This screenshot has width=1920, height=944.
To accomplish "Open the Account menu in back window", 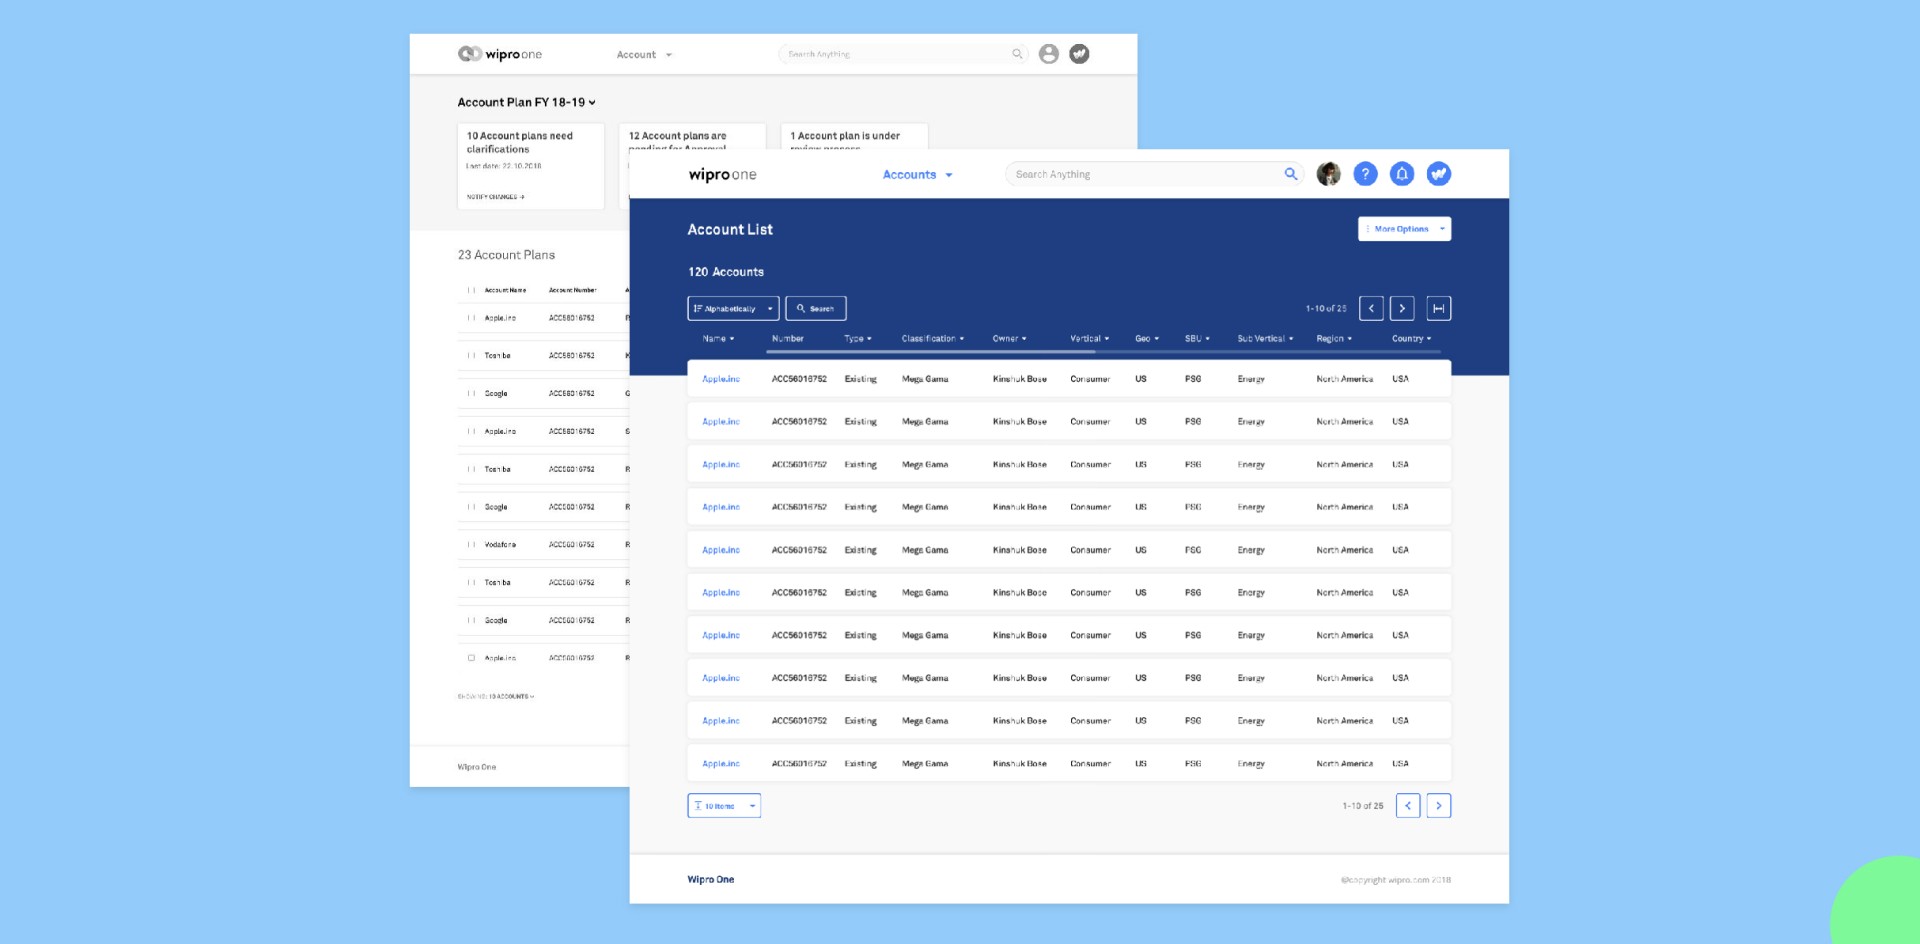I will pos(645,55).
